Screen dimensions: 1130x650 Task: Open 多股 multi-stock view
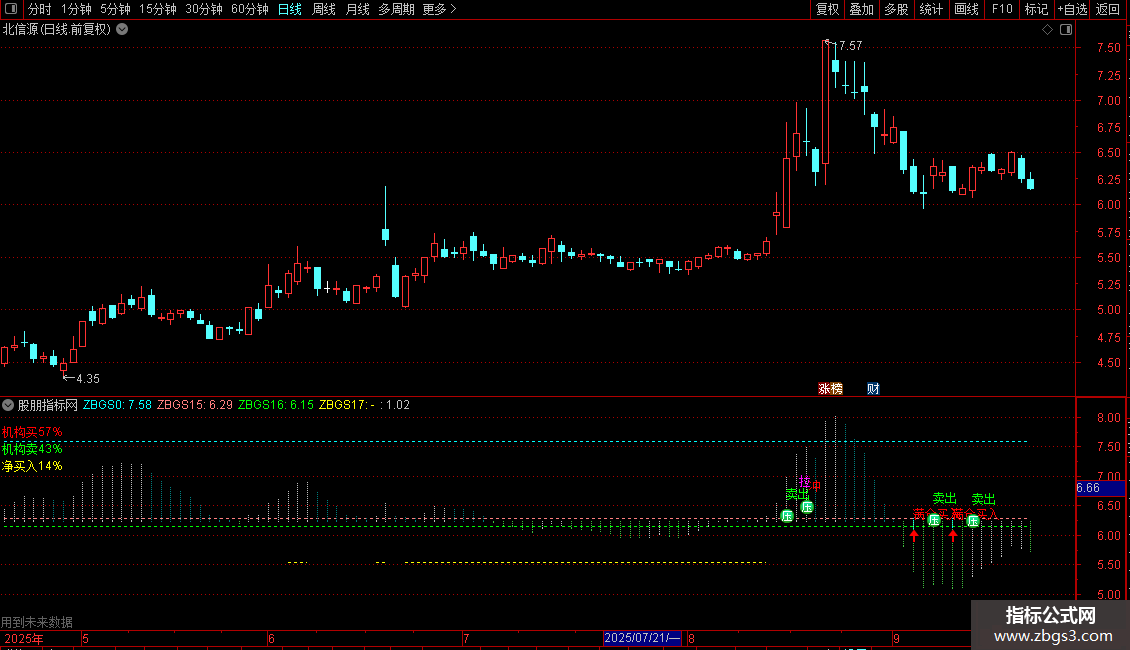tap(897, 9)
